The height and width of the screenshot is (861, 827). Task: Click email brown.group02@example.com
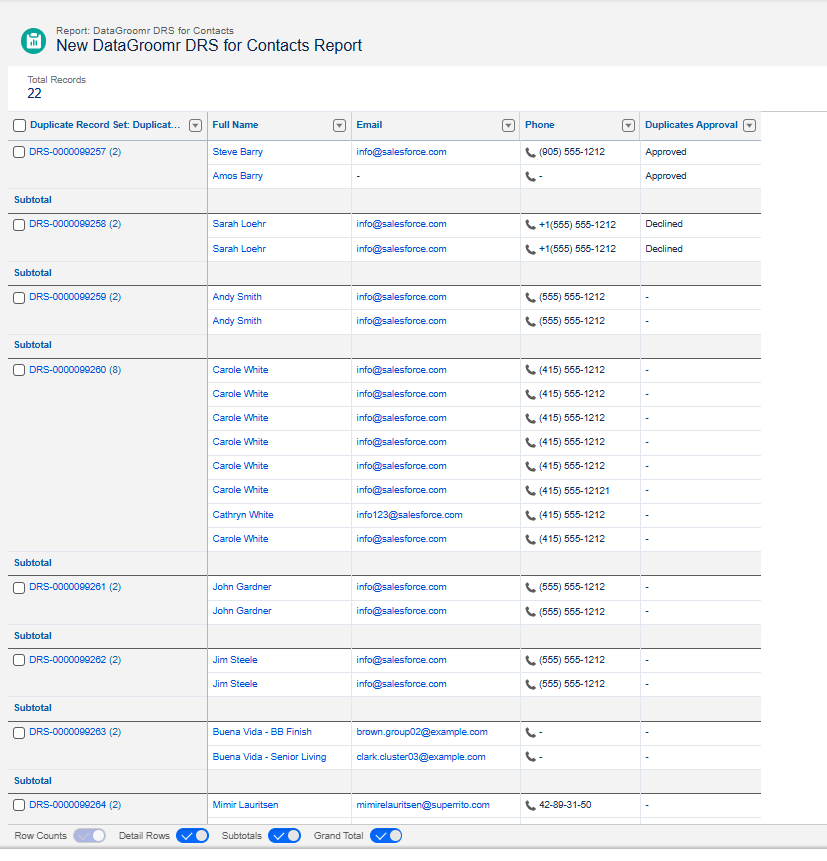point(422,731)
